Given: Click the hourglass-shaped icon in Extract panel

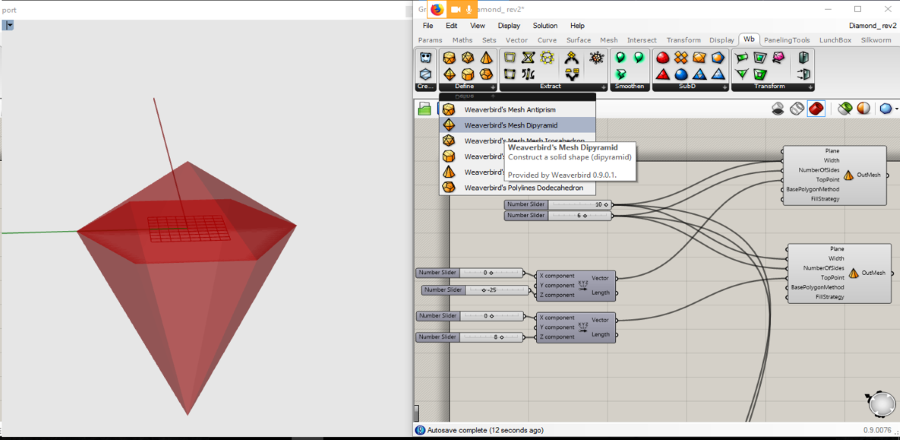Looking at the screenshot, I should point(528,58).
